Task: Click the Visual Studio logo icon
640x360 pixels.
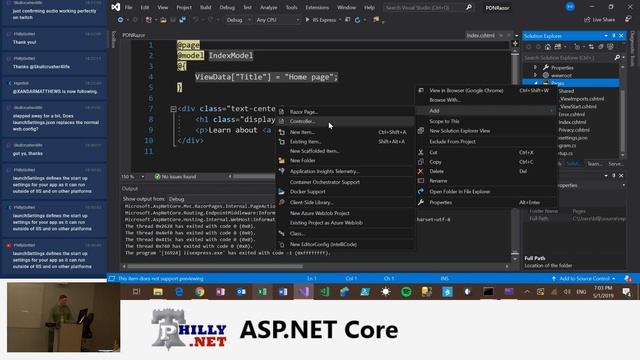Action: point(116,7)
